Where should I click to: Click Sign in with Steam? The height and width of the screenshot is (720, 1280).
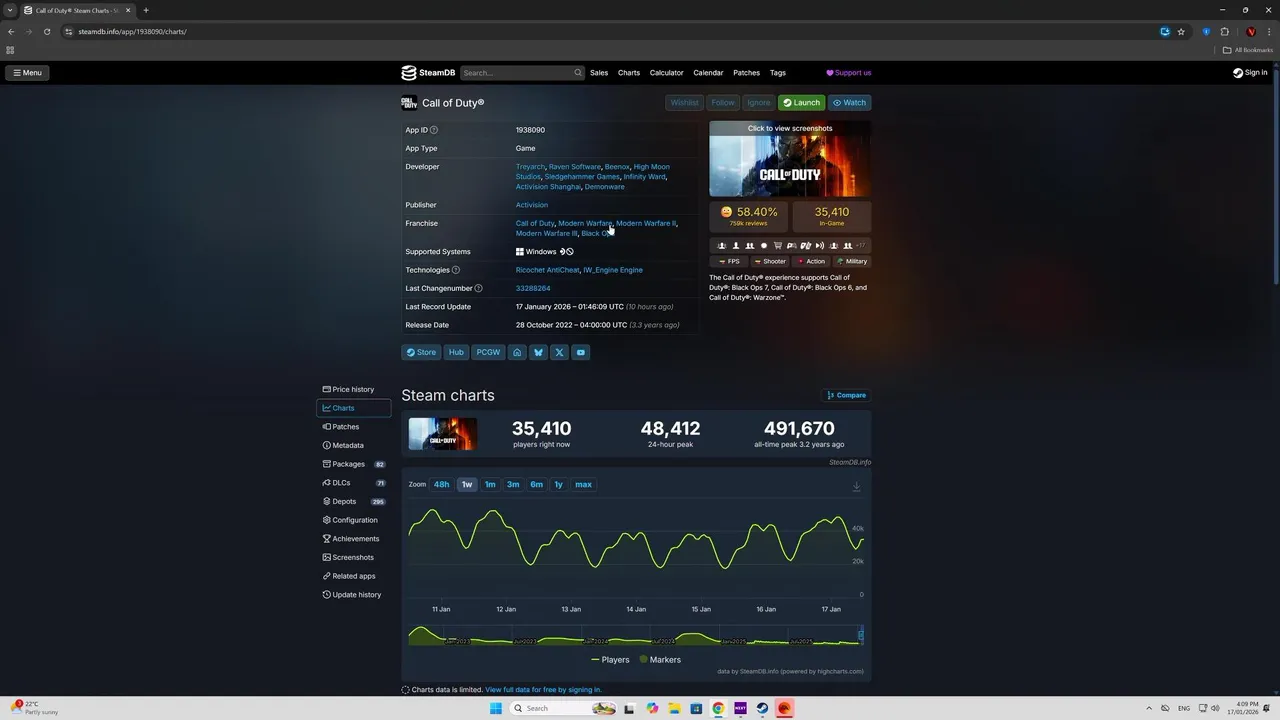pyautogui.click(x=1250, y=73)
